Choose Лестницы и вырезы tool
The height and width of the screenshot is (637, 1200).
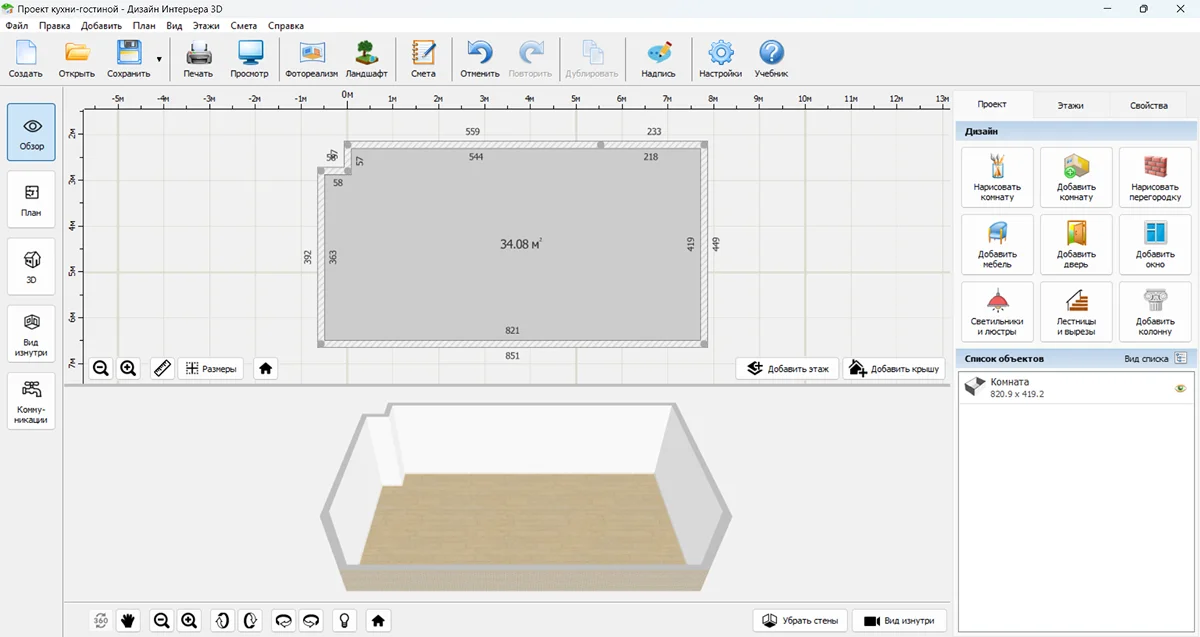1076,312
